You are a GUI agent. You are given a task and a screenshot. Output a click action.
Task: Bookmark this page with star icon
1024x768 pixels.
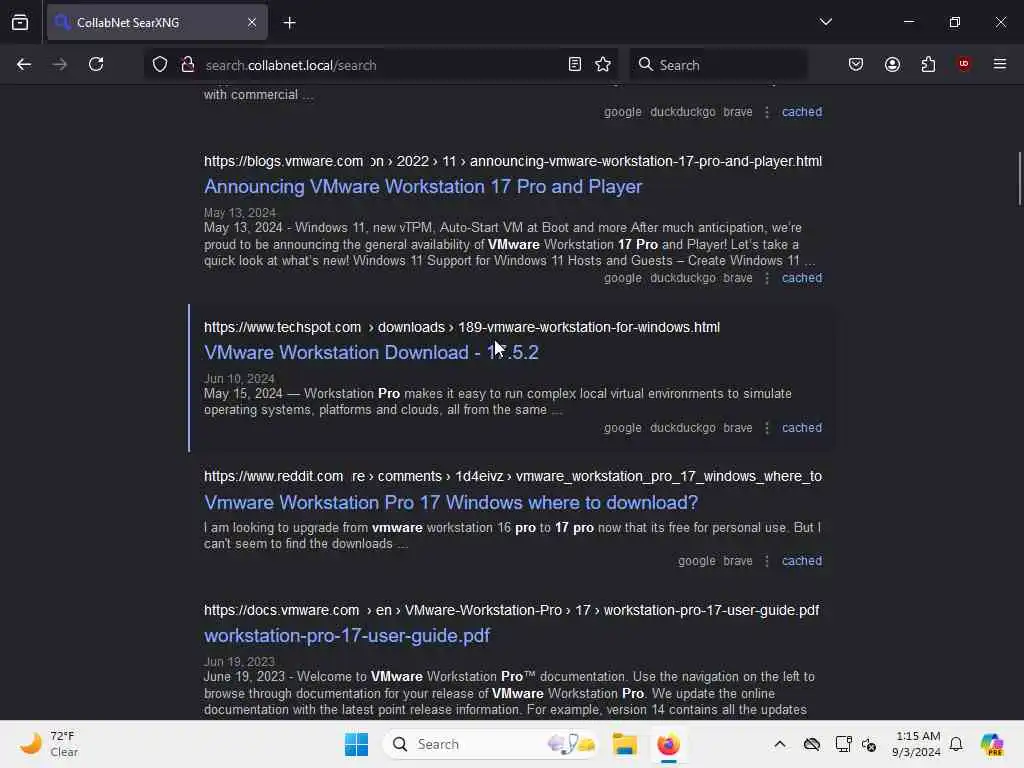tap(603, 65)
